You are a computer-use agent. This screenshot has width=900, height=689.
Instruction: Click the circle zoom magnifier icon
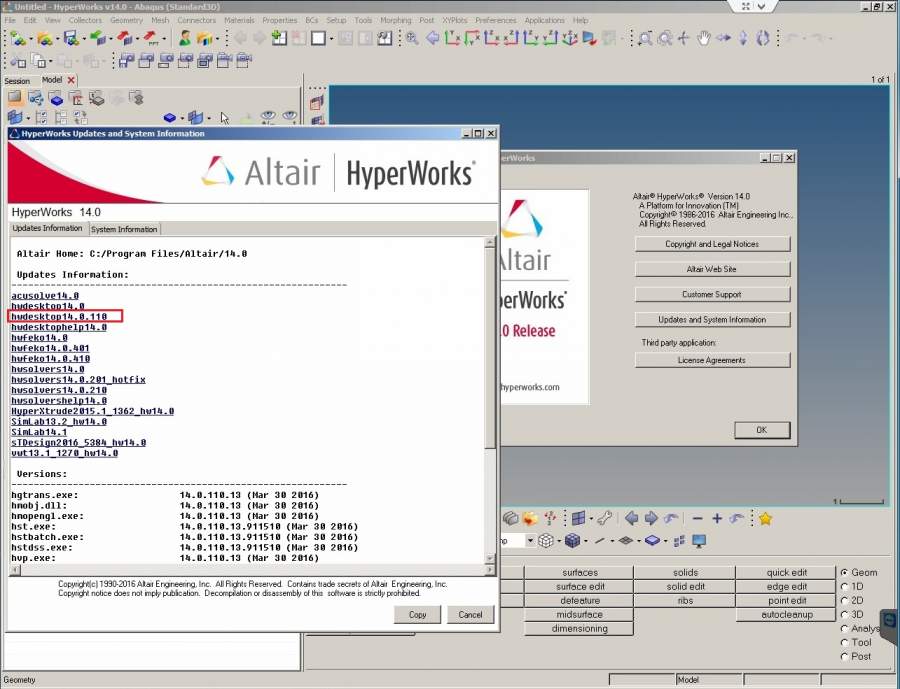(x=665, y=38)
